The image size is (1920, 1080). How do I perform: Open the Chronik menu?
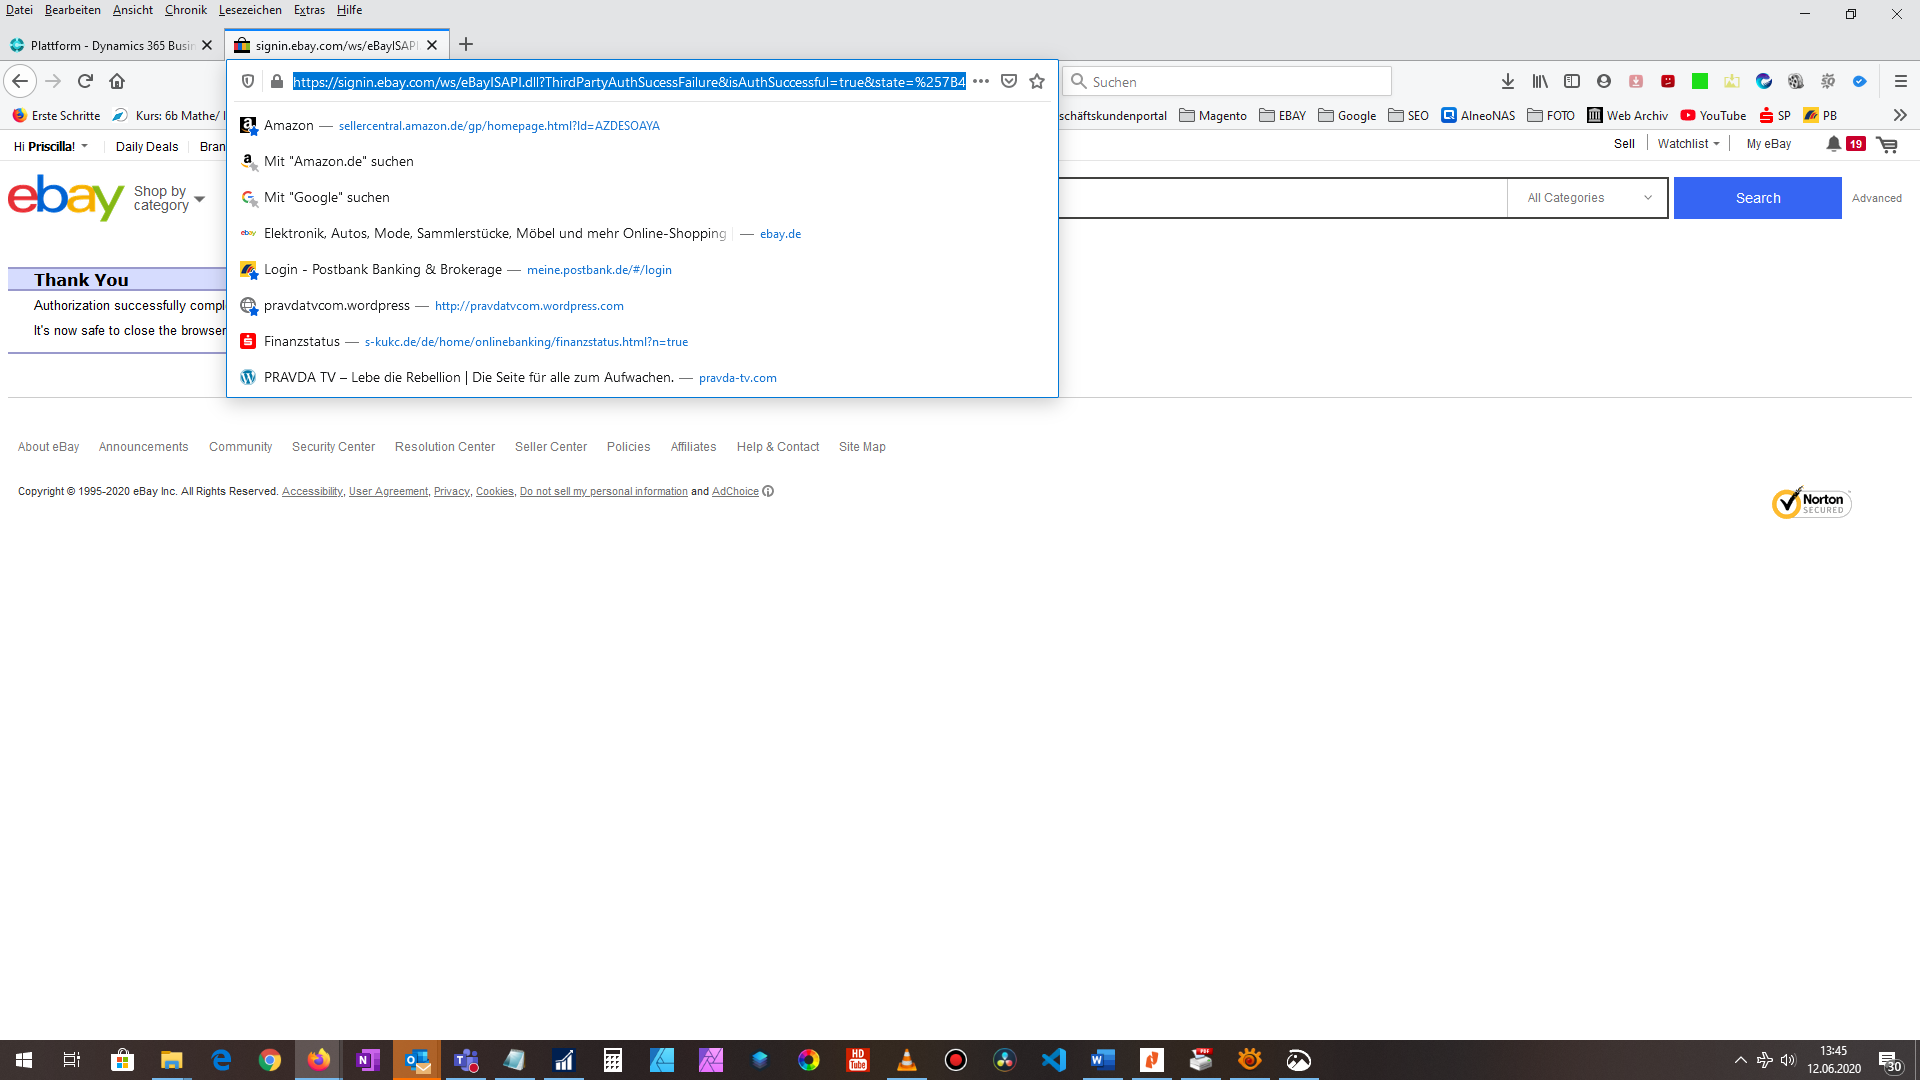tap(186, 10)
